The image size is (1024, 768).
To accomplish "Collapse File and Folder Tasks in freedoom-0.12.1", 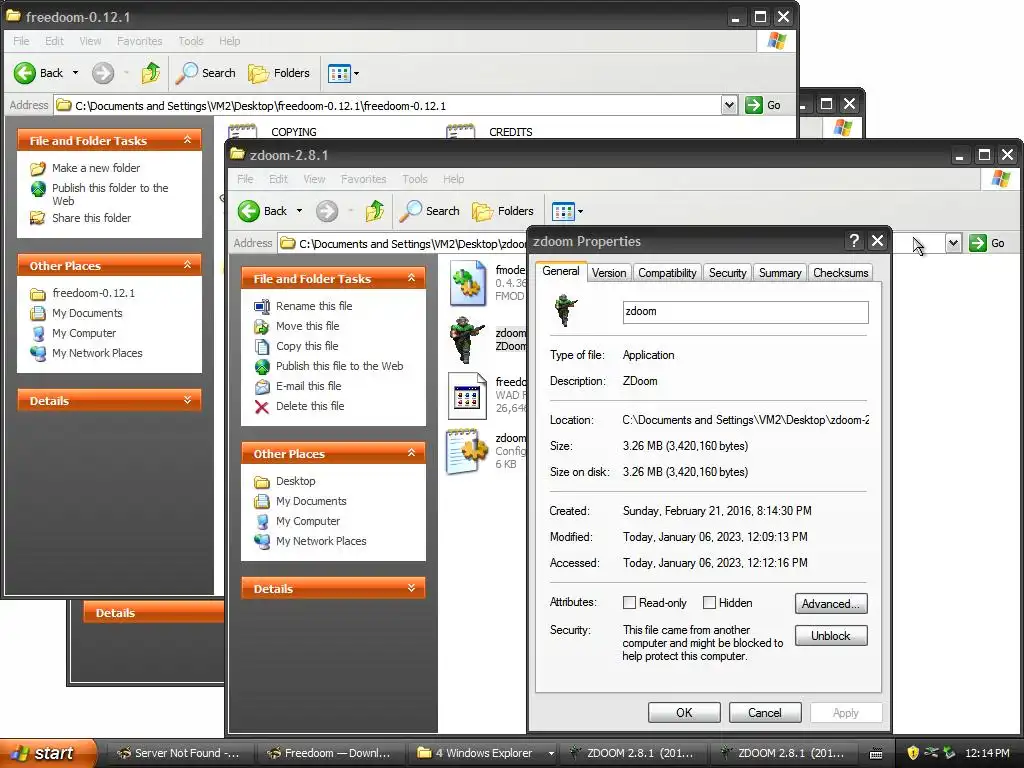I will (187, 140).
